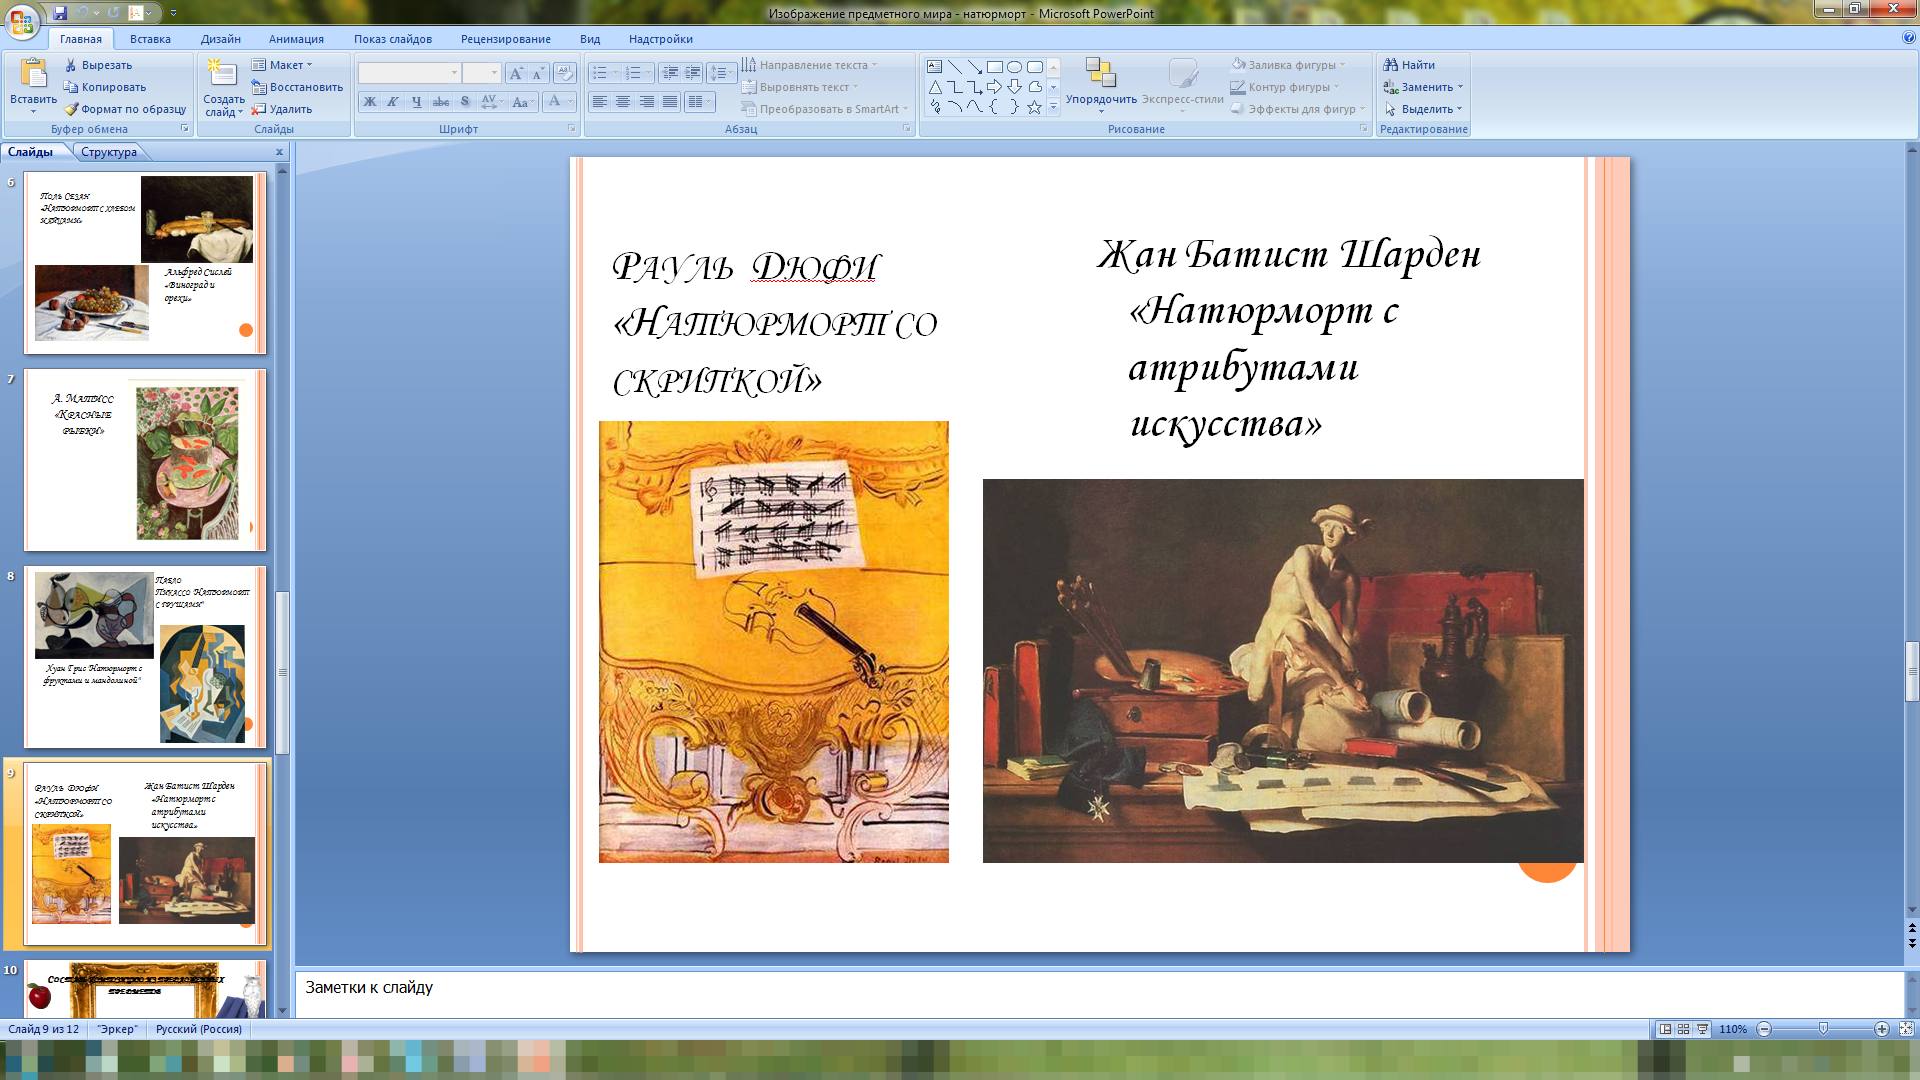Open the Показ слайдов ribbon tab
Image resolution: width=1920 pixels, height=1080 pixels.
click(x=392, y=39)
